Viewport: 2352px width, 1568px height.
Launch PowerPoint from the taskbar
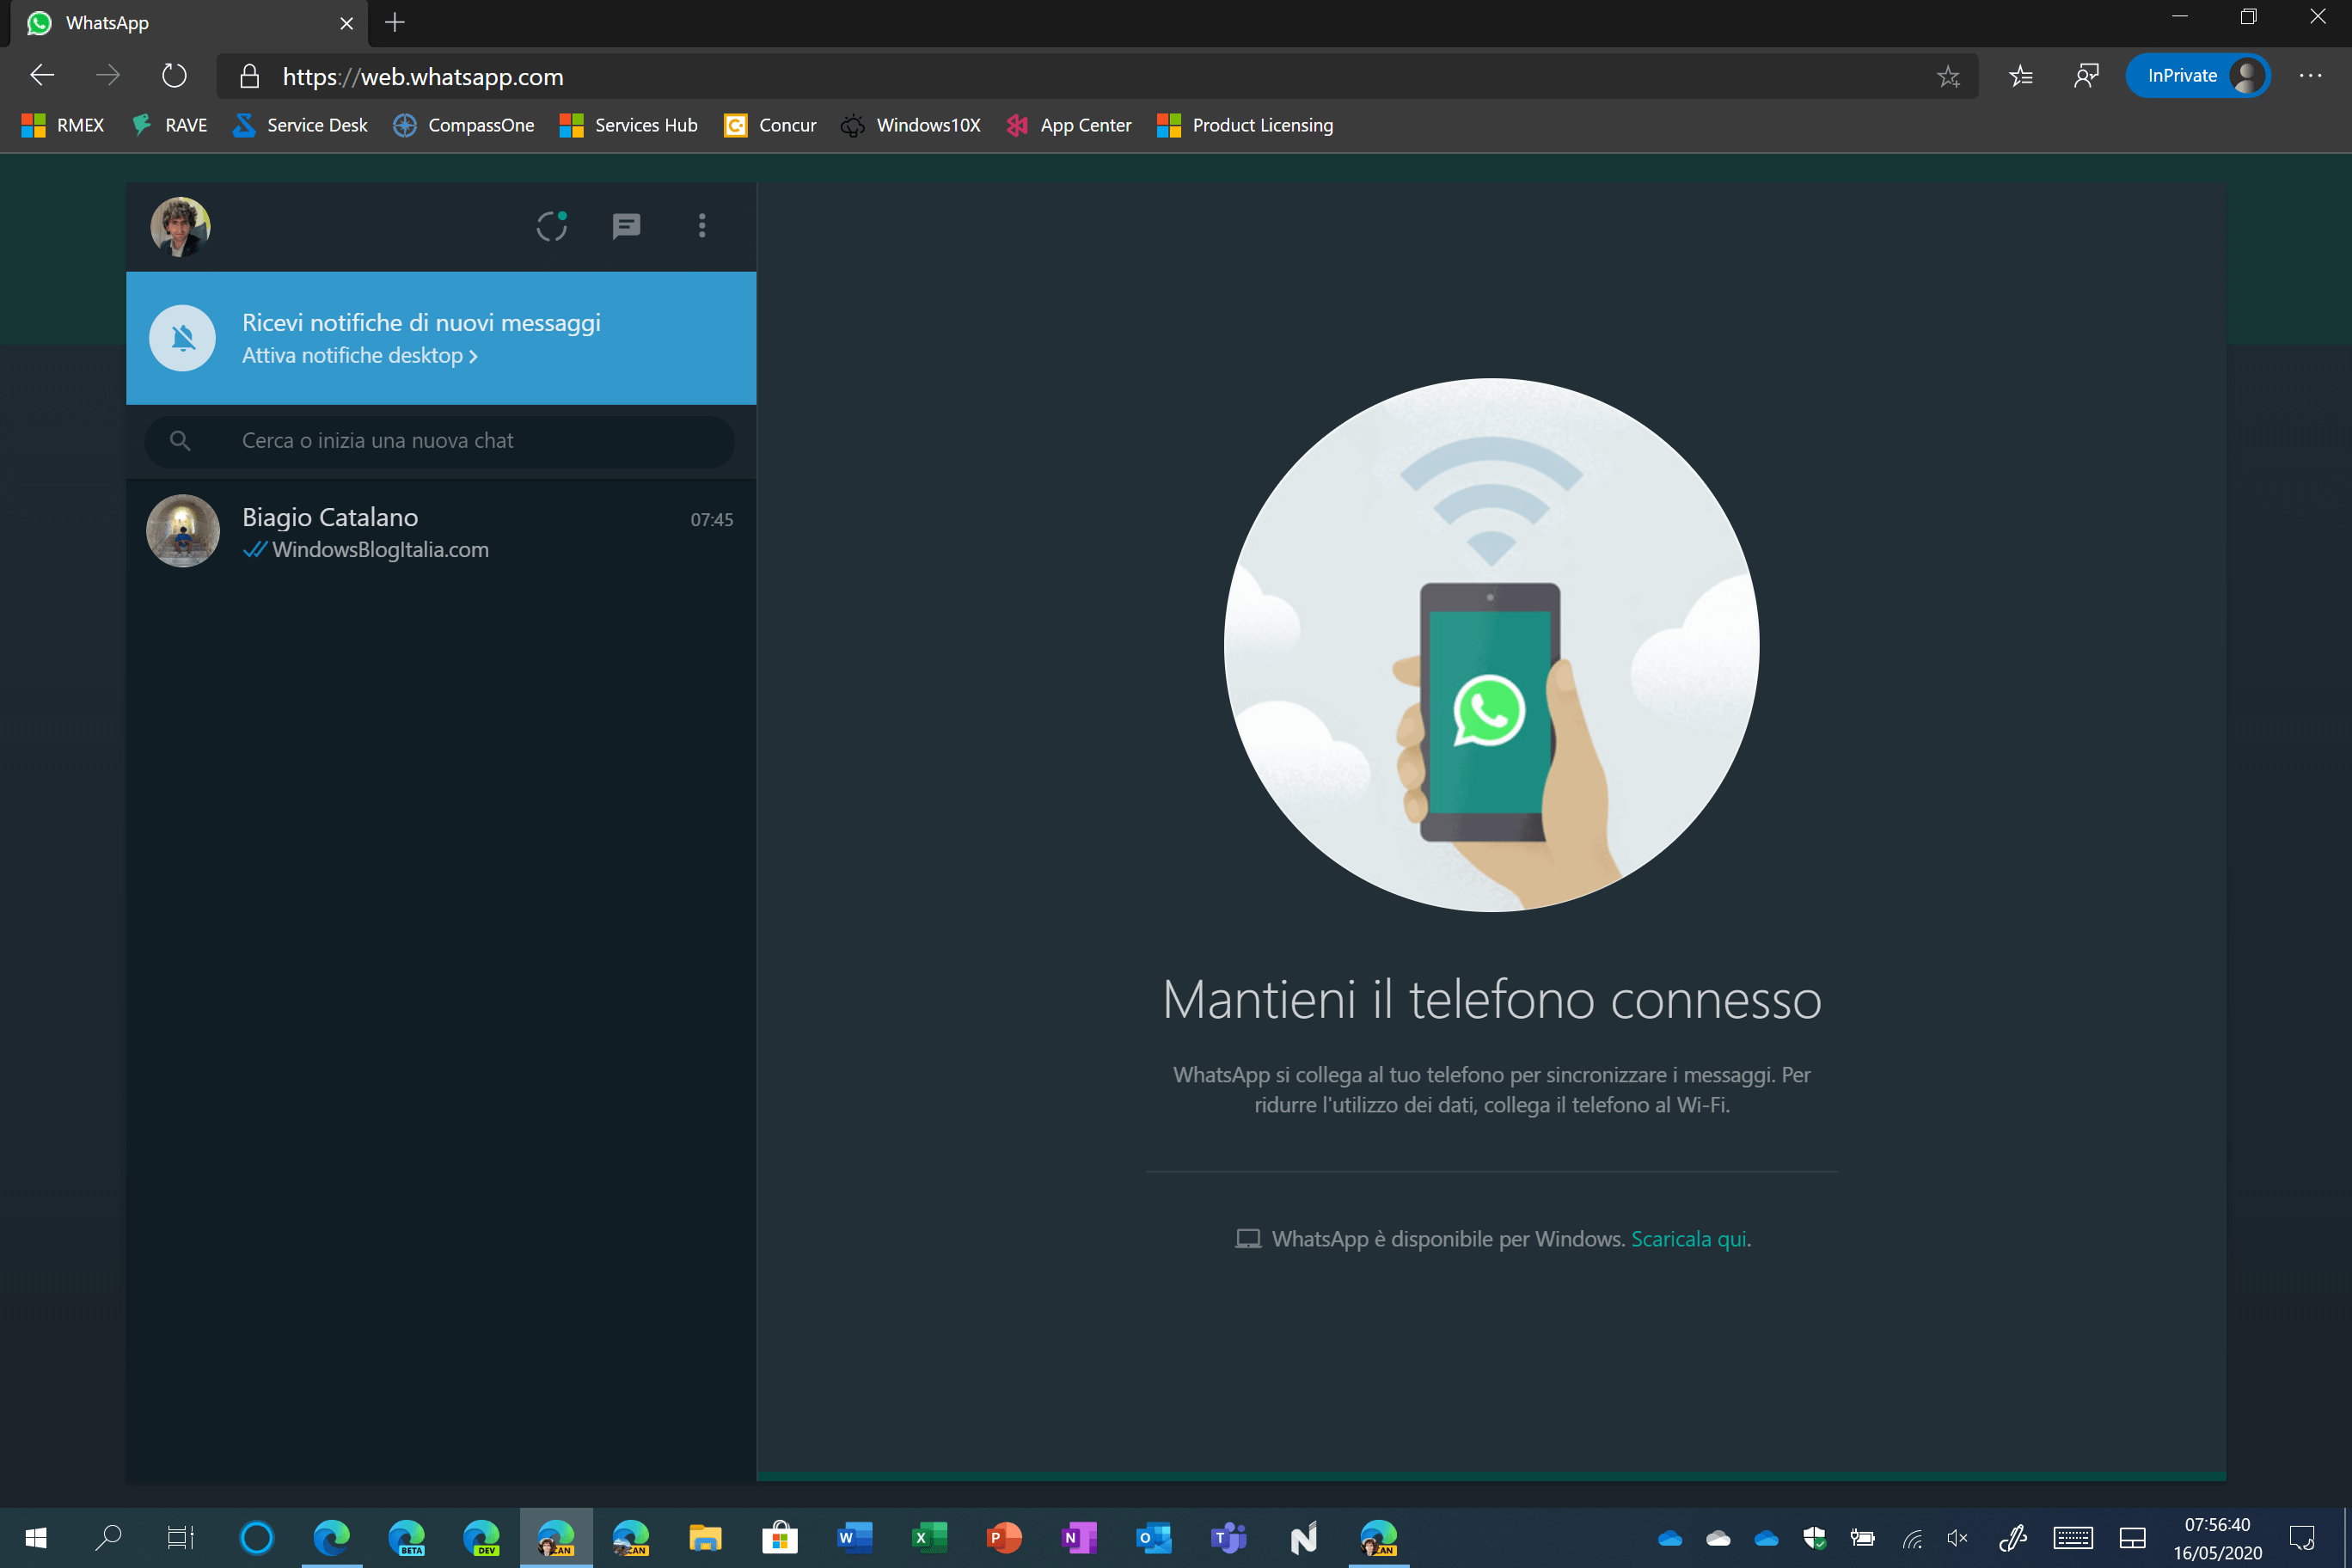point(1004,1538)
